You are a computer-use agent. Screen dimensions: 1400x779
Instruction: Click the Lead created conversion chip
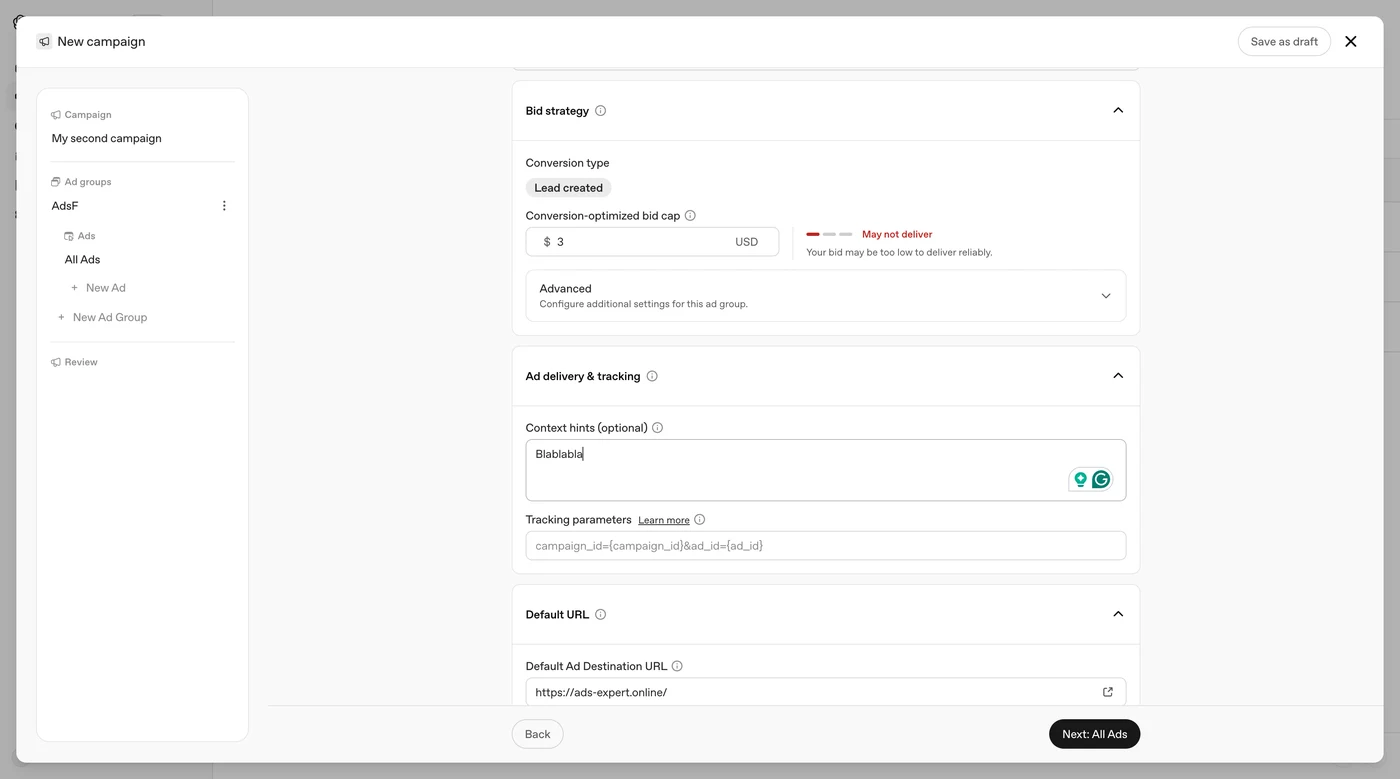569,188
